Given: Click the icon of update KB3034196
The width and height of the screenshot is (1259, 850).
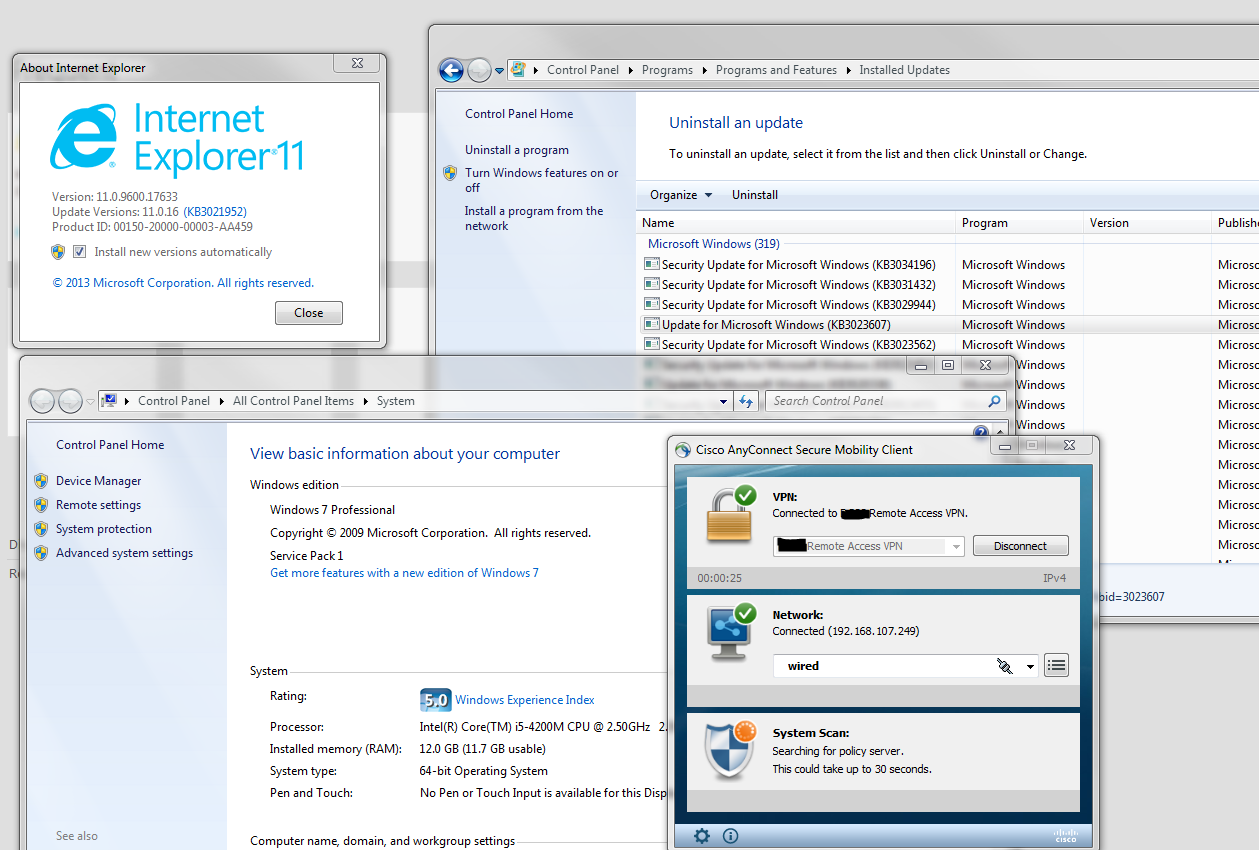Looking at the screenshot, I should point(652,264).
